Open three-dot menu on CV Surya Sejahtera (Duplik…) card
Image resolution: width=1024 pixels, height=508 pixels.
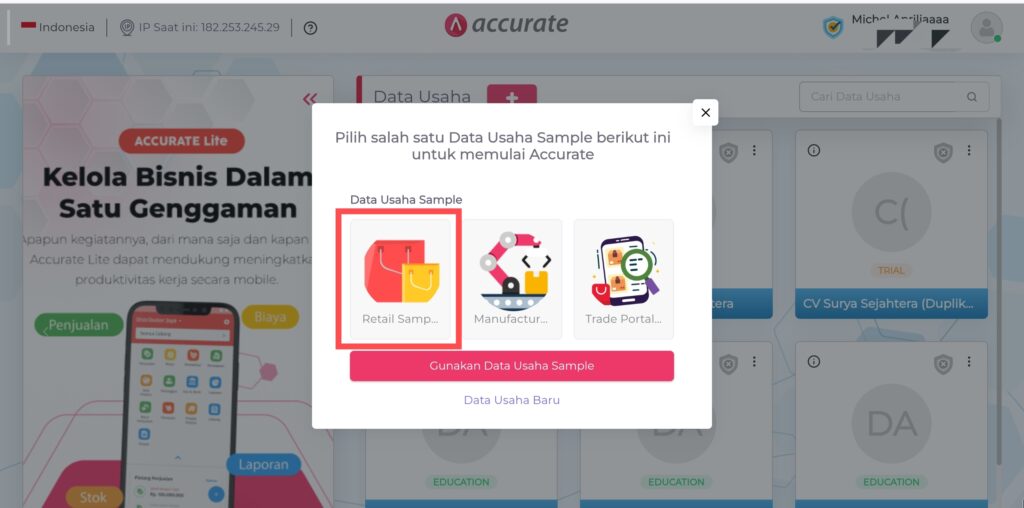click(969, 150)
